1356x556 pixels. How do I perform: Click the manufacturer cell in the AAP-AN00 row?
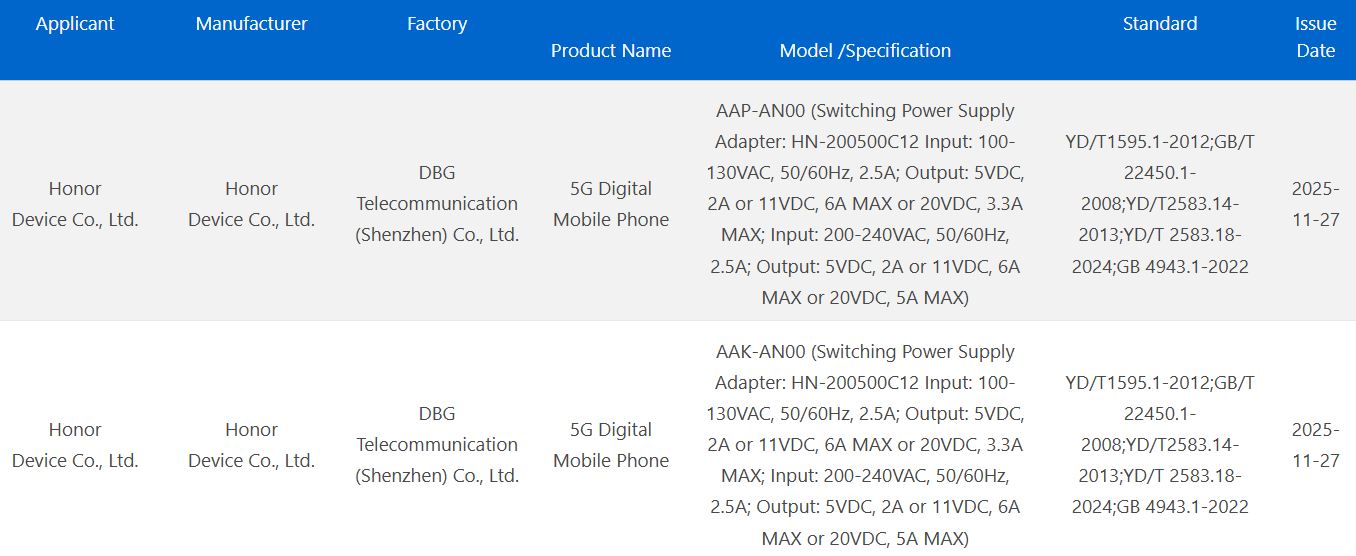coord(251,204)
